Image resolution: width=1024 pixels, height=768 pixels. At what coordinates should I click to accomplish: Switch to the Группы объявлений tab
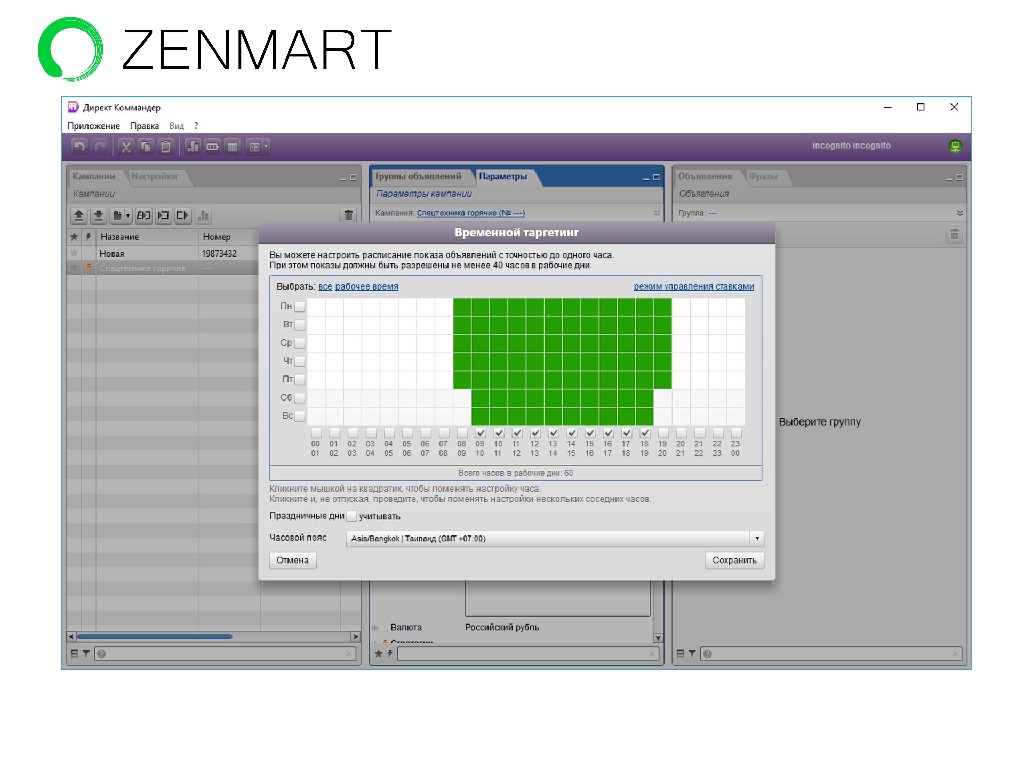point(418,176)
